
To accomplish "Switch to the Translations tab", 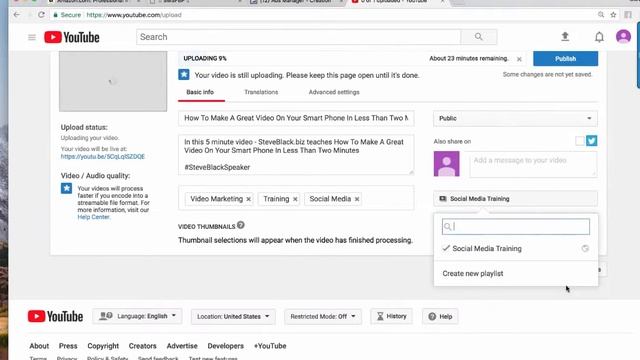I will (x=261, y=92).
